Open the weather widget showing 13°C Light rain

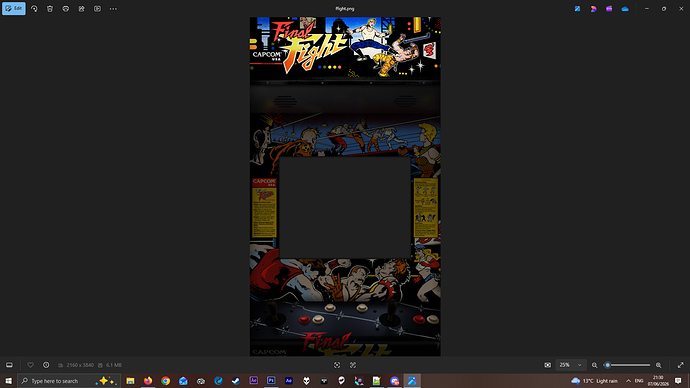pos(595,381)
